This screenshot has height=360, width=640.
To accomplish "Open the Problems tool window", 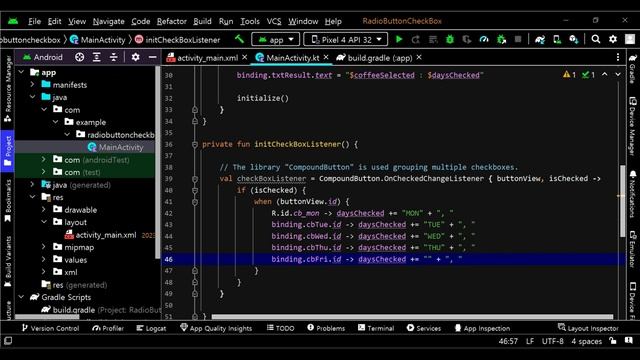I will point(326,328).
